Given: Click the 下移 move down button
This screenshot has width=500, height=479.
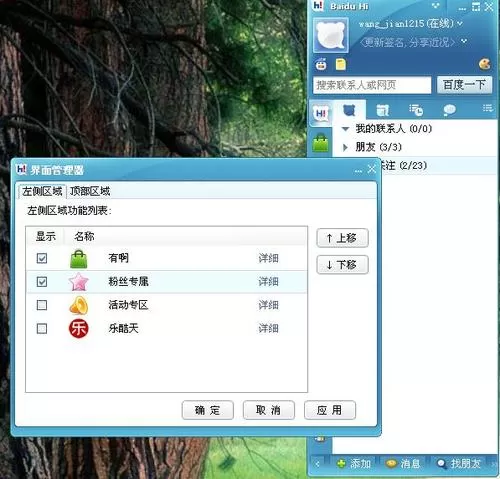Looking at the screenshot, I should point(342,265).
